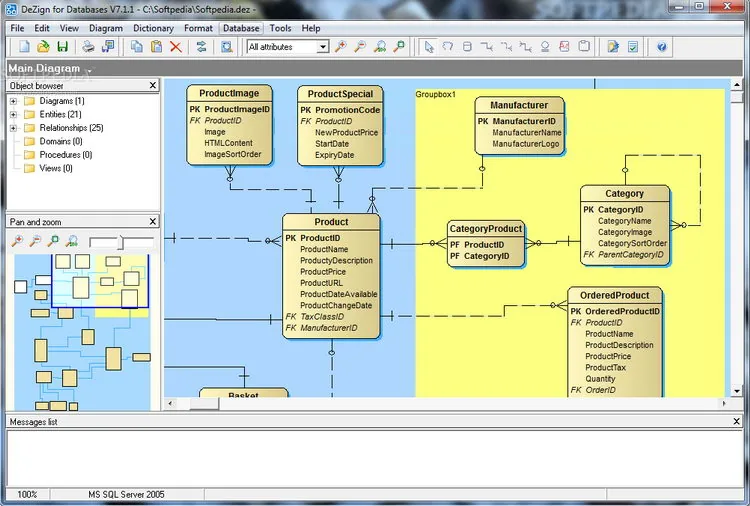Select the Manufacturer entity header

519,105
